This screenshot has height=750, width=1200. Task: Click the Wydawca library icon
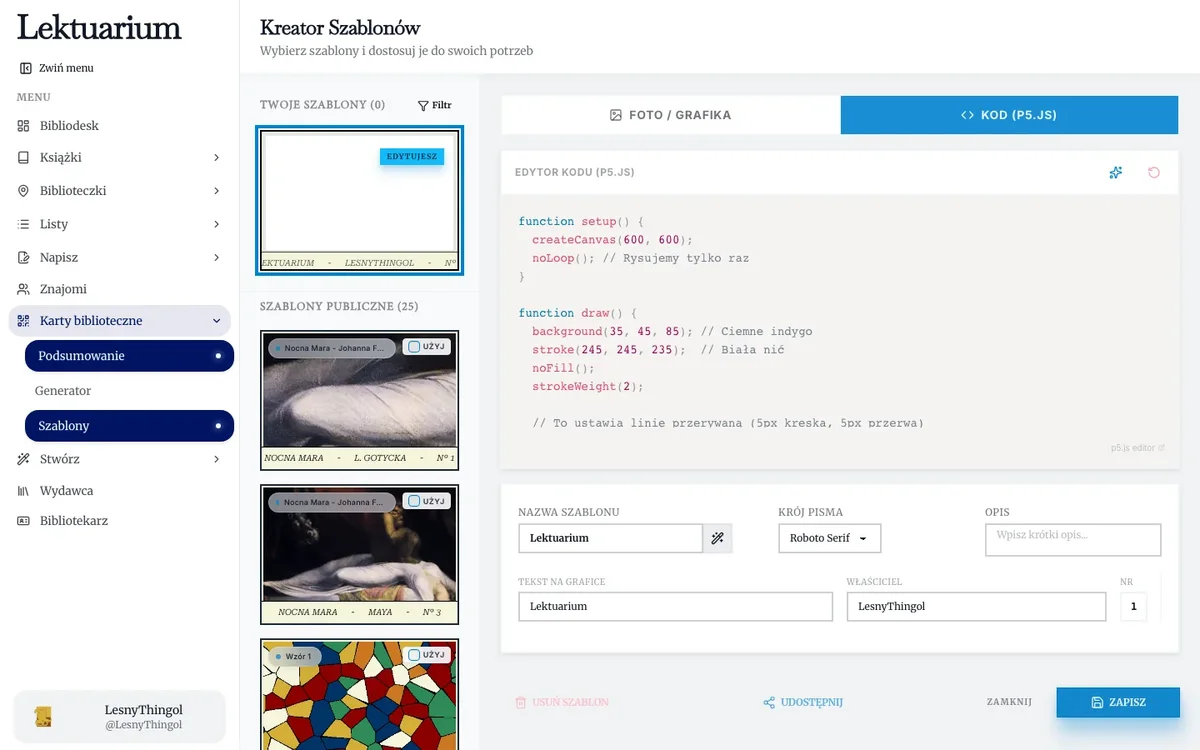pyautogui.click(x=24, y=491)
